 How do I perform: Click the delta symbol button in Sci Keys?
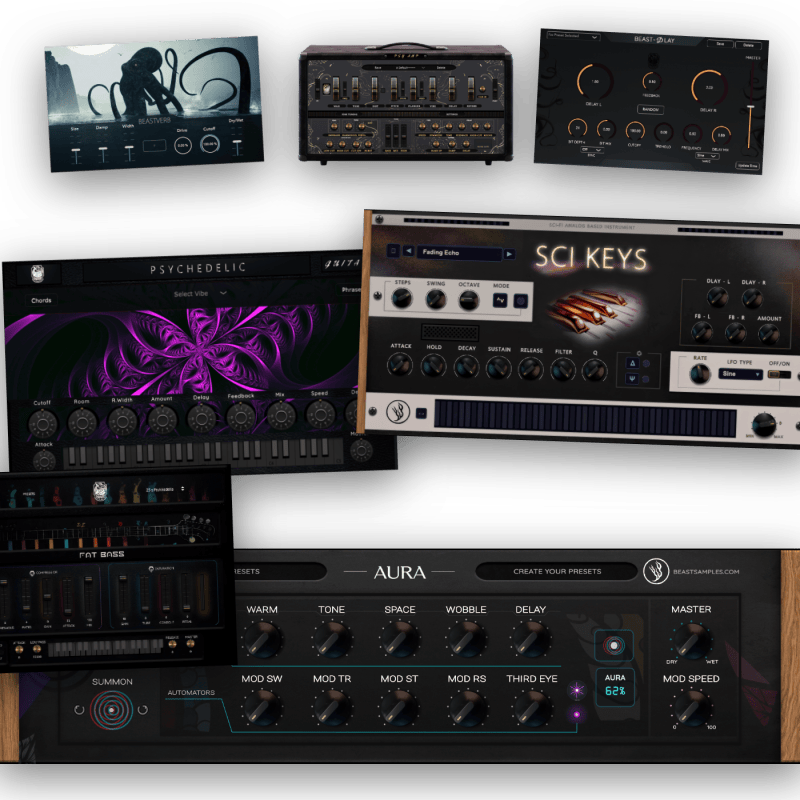tap(633, 363)
